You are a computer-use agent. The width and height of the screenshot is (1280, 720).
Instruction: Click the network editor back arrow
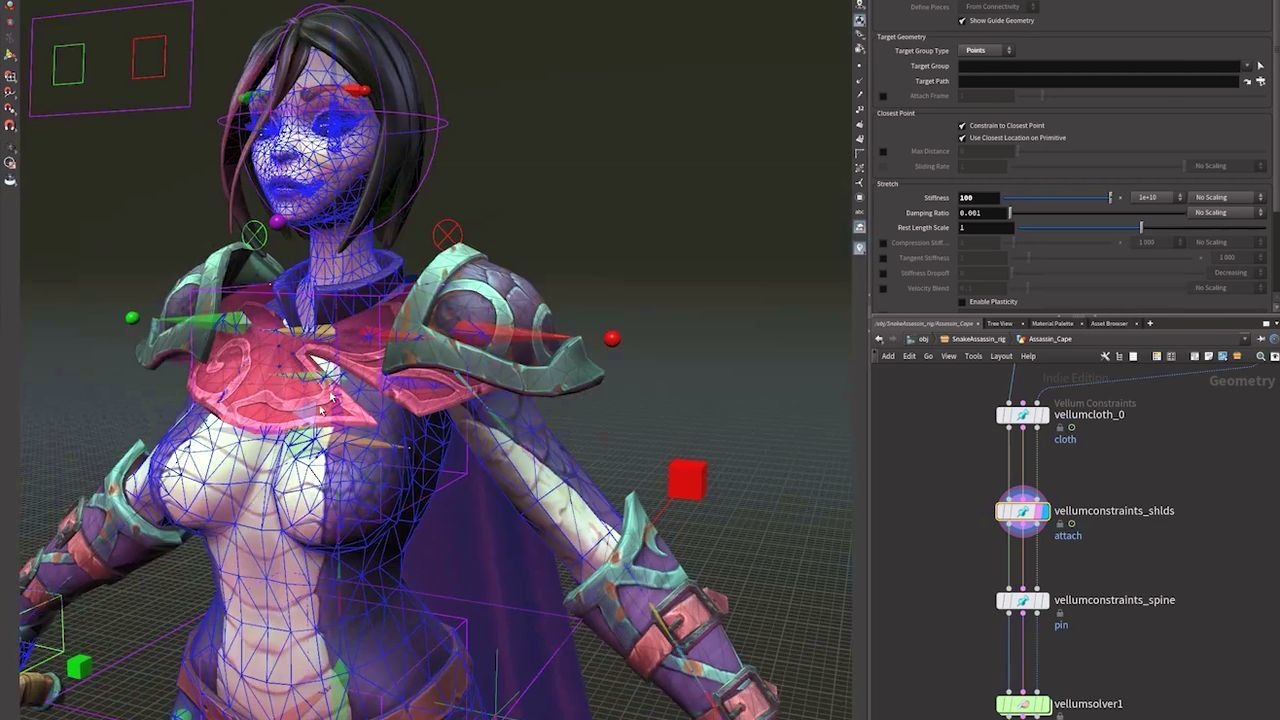click(x=879, y=339)
